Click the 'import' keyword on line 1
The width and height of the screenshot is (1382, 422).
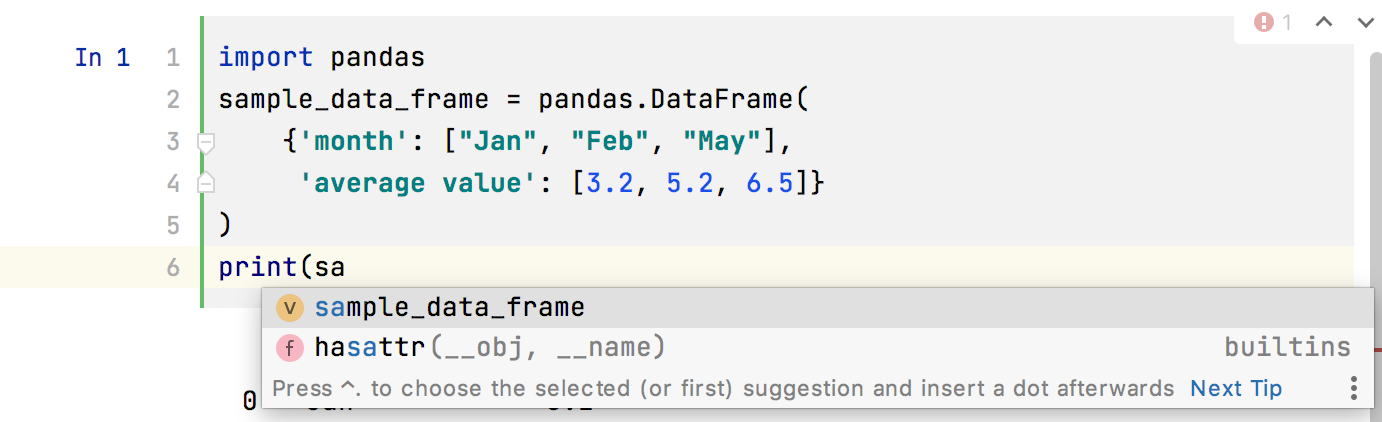(x=266, y=58)
